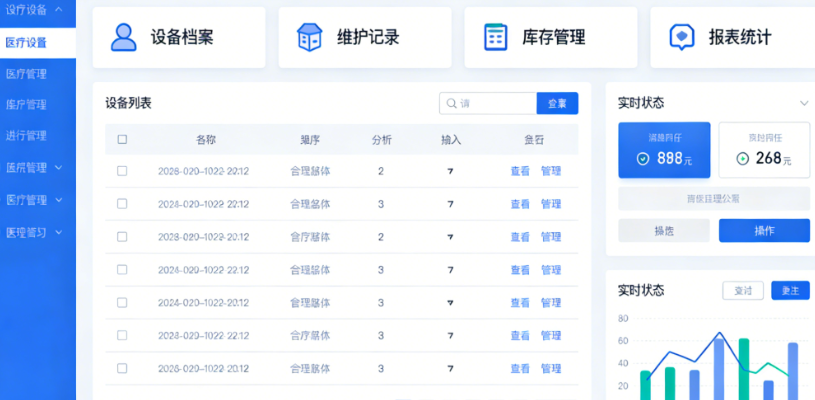Click the blue 操作 button
This screenshot has width=815, height=400.
click(764, 231)
